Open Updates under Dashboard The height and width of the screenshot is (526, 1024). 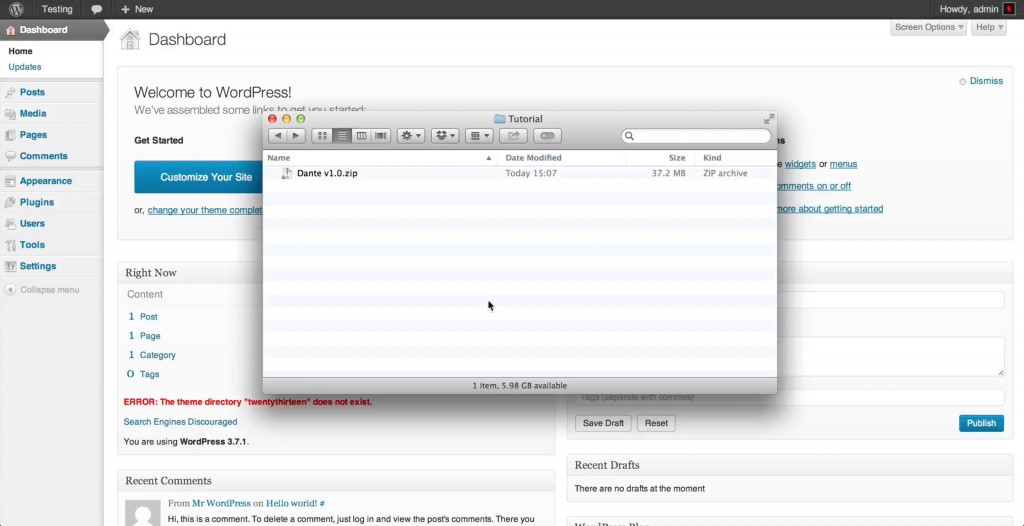[x=25, y=67]
